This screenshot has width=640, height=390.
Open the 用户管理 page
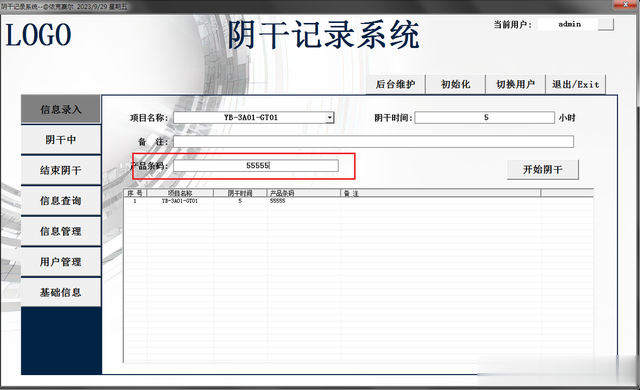(x=60, y=261)
